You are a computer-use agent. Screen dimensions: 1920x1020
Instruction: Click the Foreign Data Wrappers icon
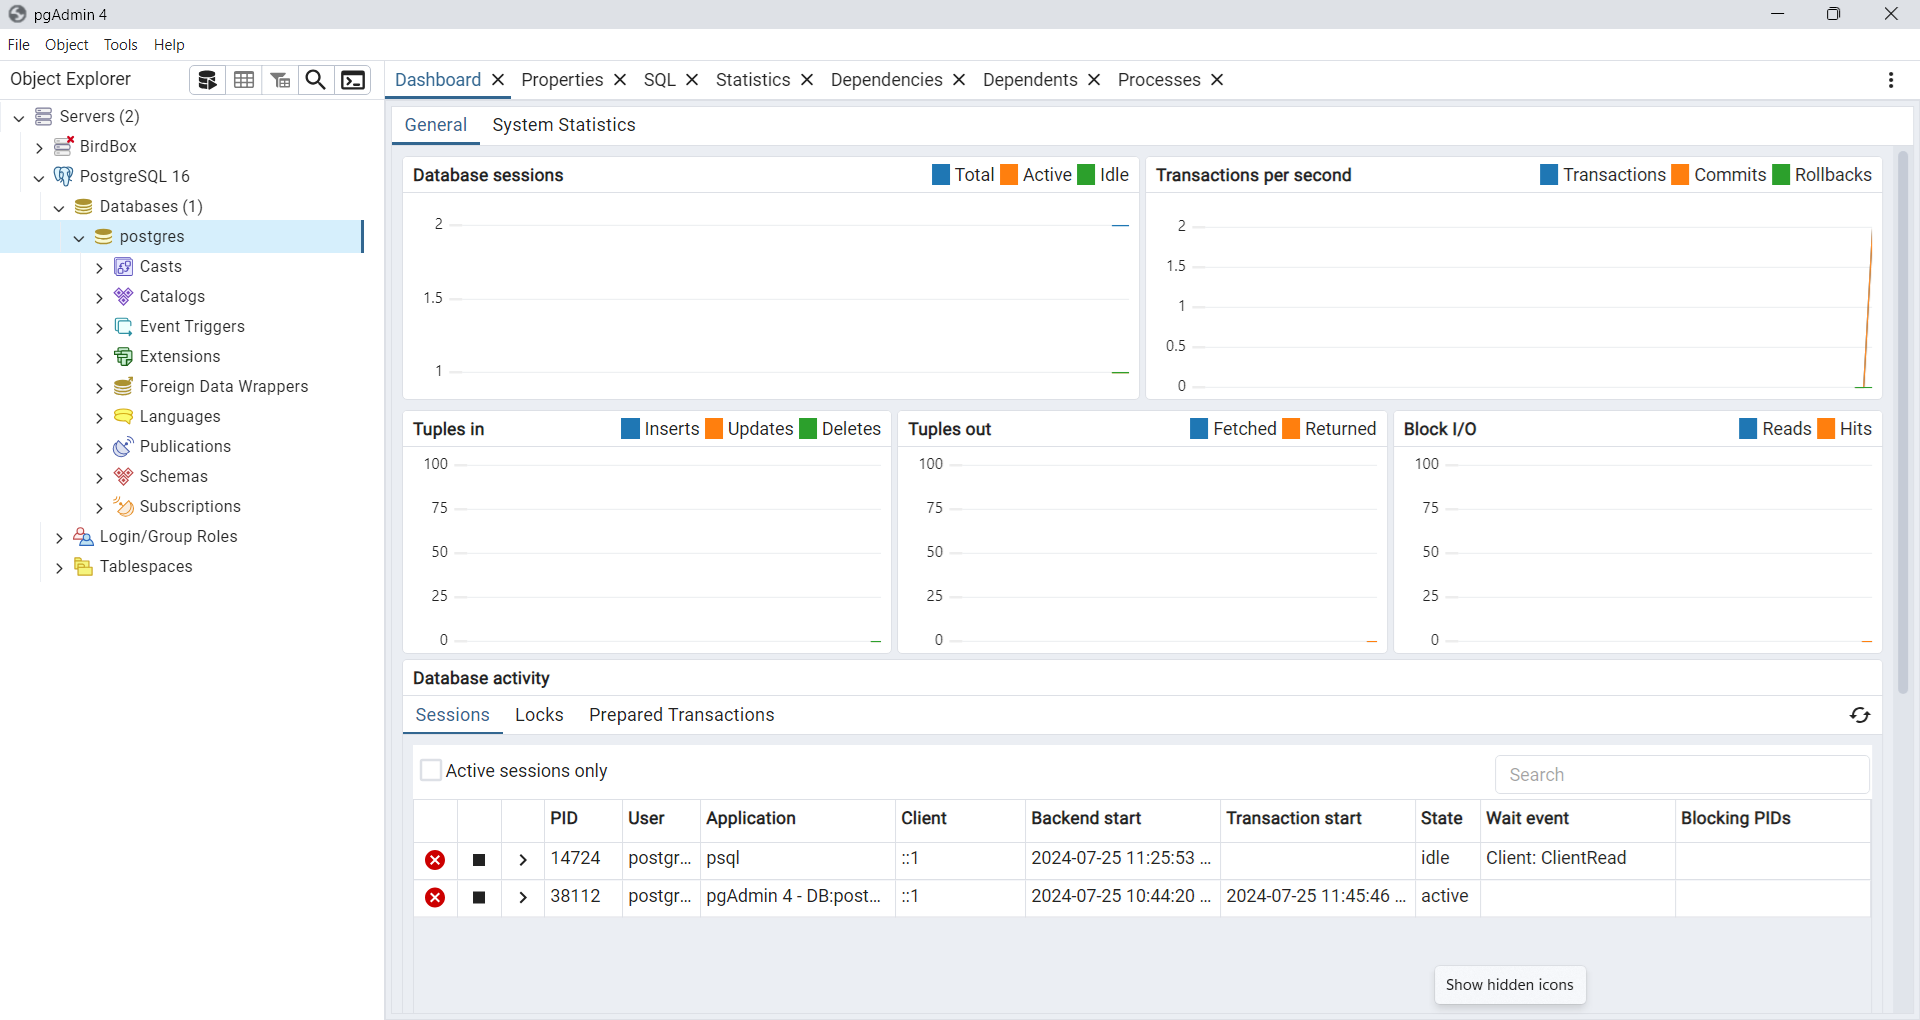pos(124,386)
